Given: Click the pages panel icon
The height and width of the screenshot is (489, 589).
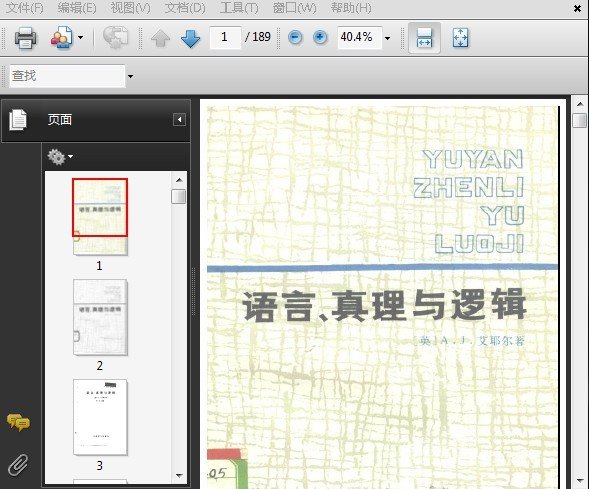Looking at the screenshot, I should point(18,120).
